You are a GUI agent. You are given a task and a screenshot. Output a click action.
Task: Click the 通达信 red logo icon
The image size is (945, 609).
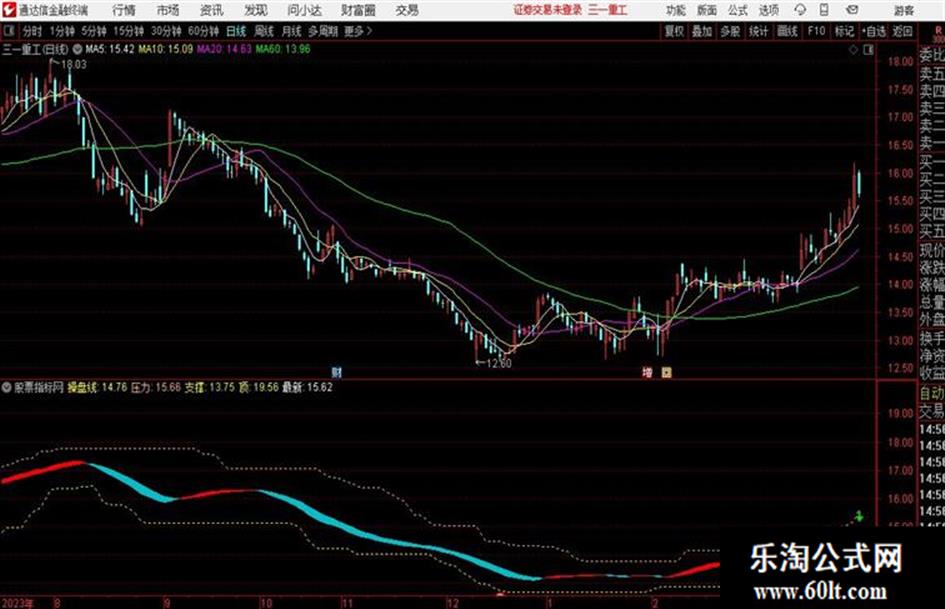pyautogui.click(x=8, y=10)
